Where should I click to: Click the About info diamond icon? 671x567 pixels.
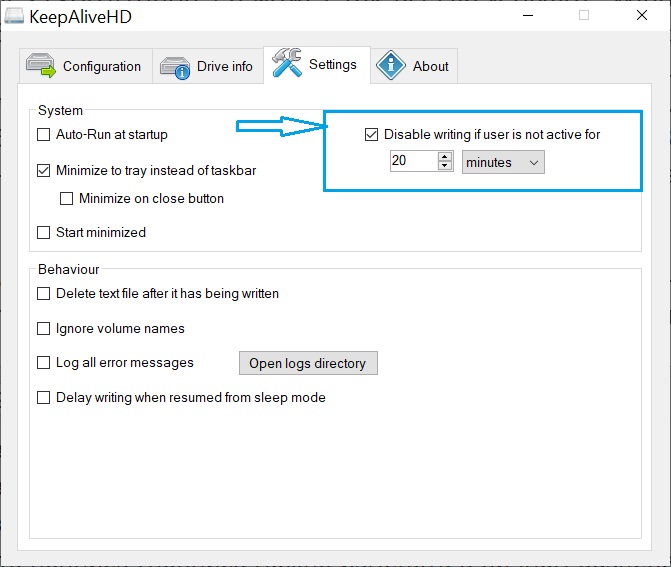pos(391,65)
